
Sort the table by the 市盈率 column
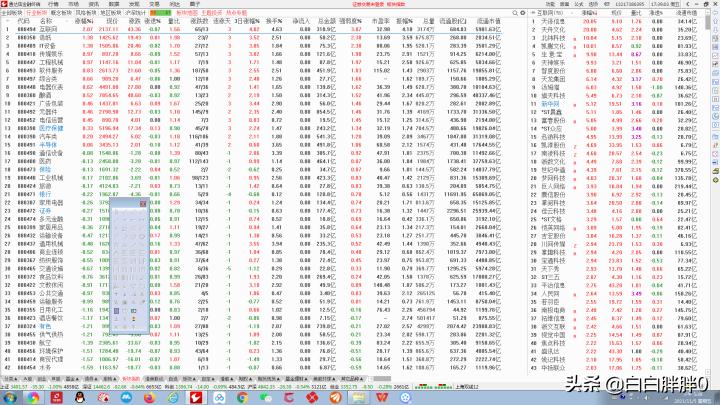tap(381, 21)
